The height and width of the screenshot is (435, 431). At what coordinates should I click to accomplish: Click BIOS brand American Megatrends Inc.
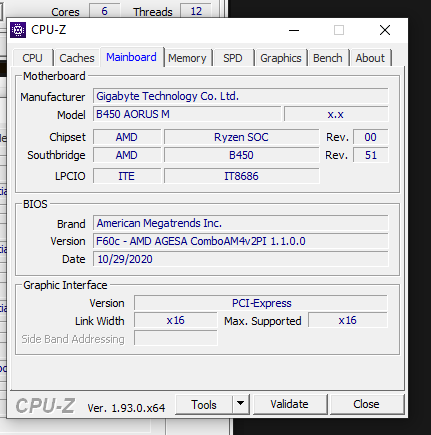[x=240, y=223]
